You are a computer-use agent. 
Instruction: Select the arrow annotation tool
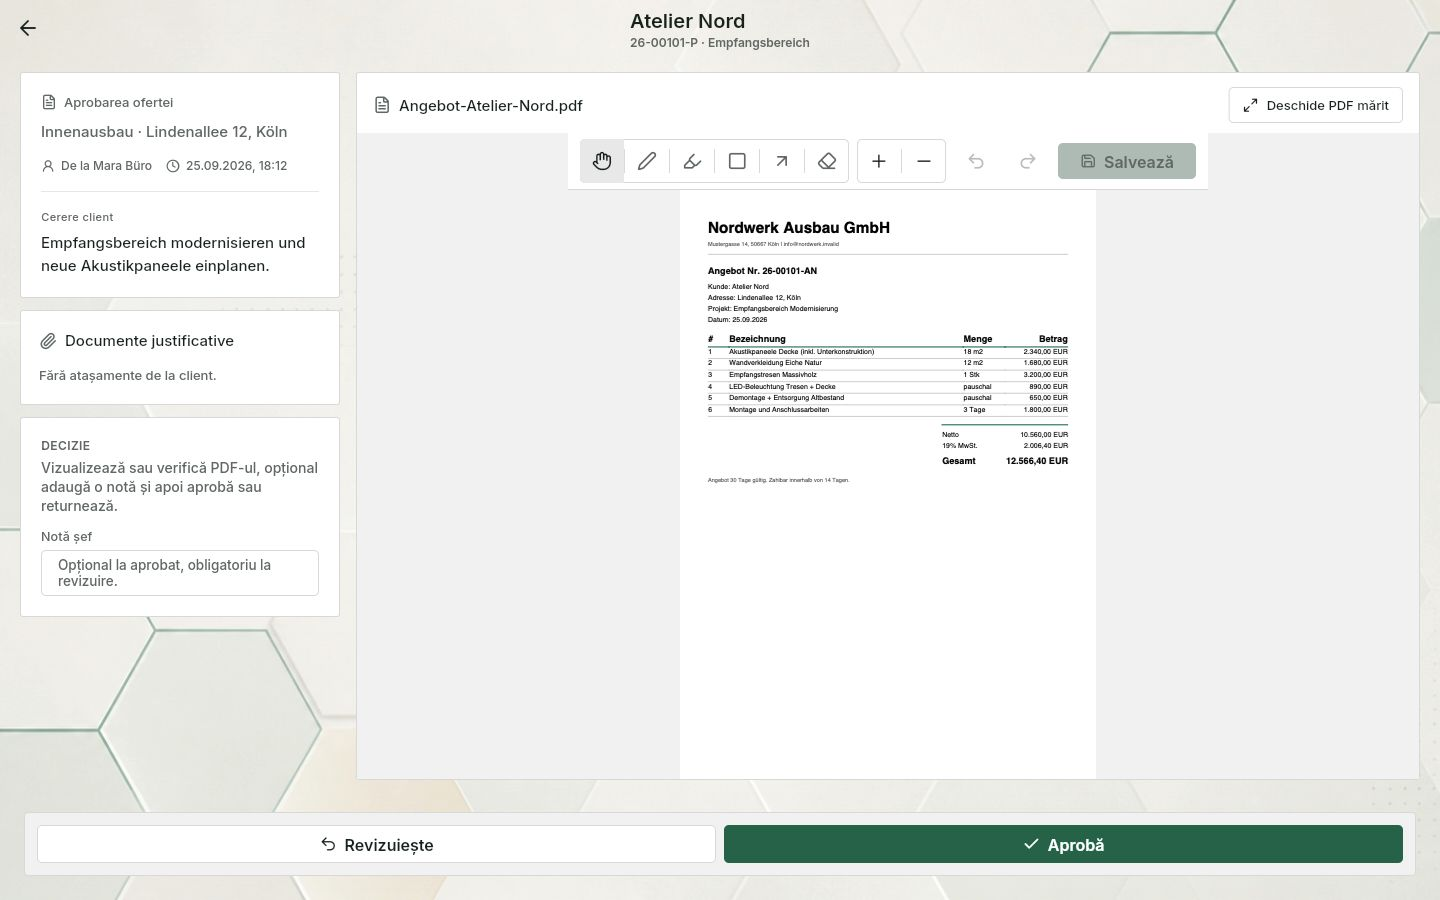[x=782, y=161]
